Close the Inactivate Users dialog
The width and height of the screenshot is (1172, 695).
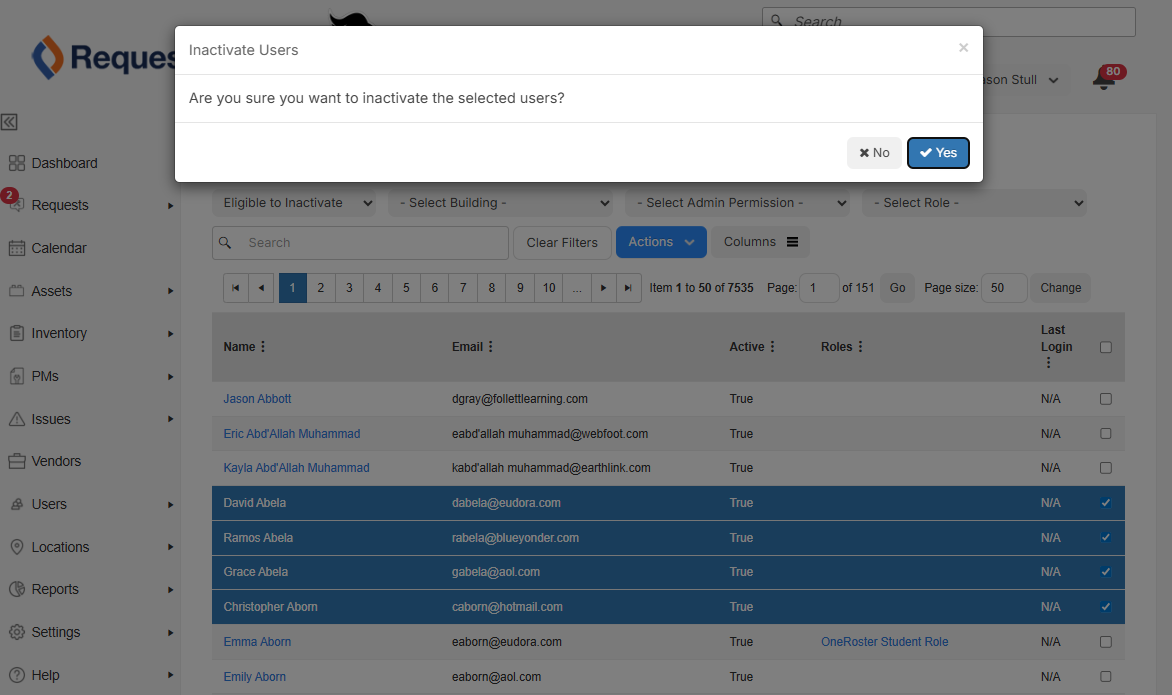pos(963,47)
